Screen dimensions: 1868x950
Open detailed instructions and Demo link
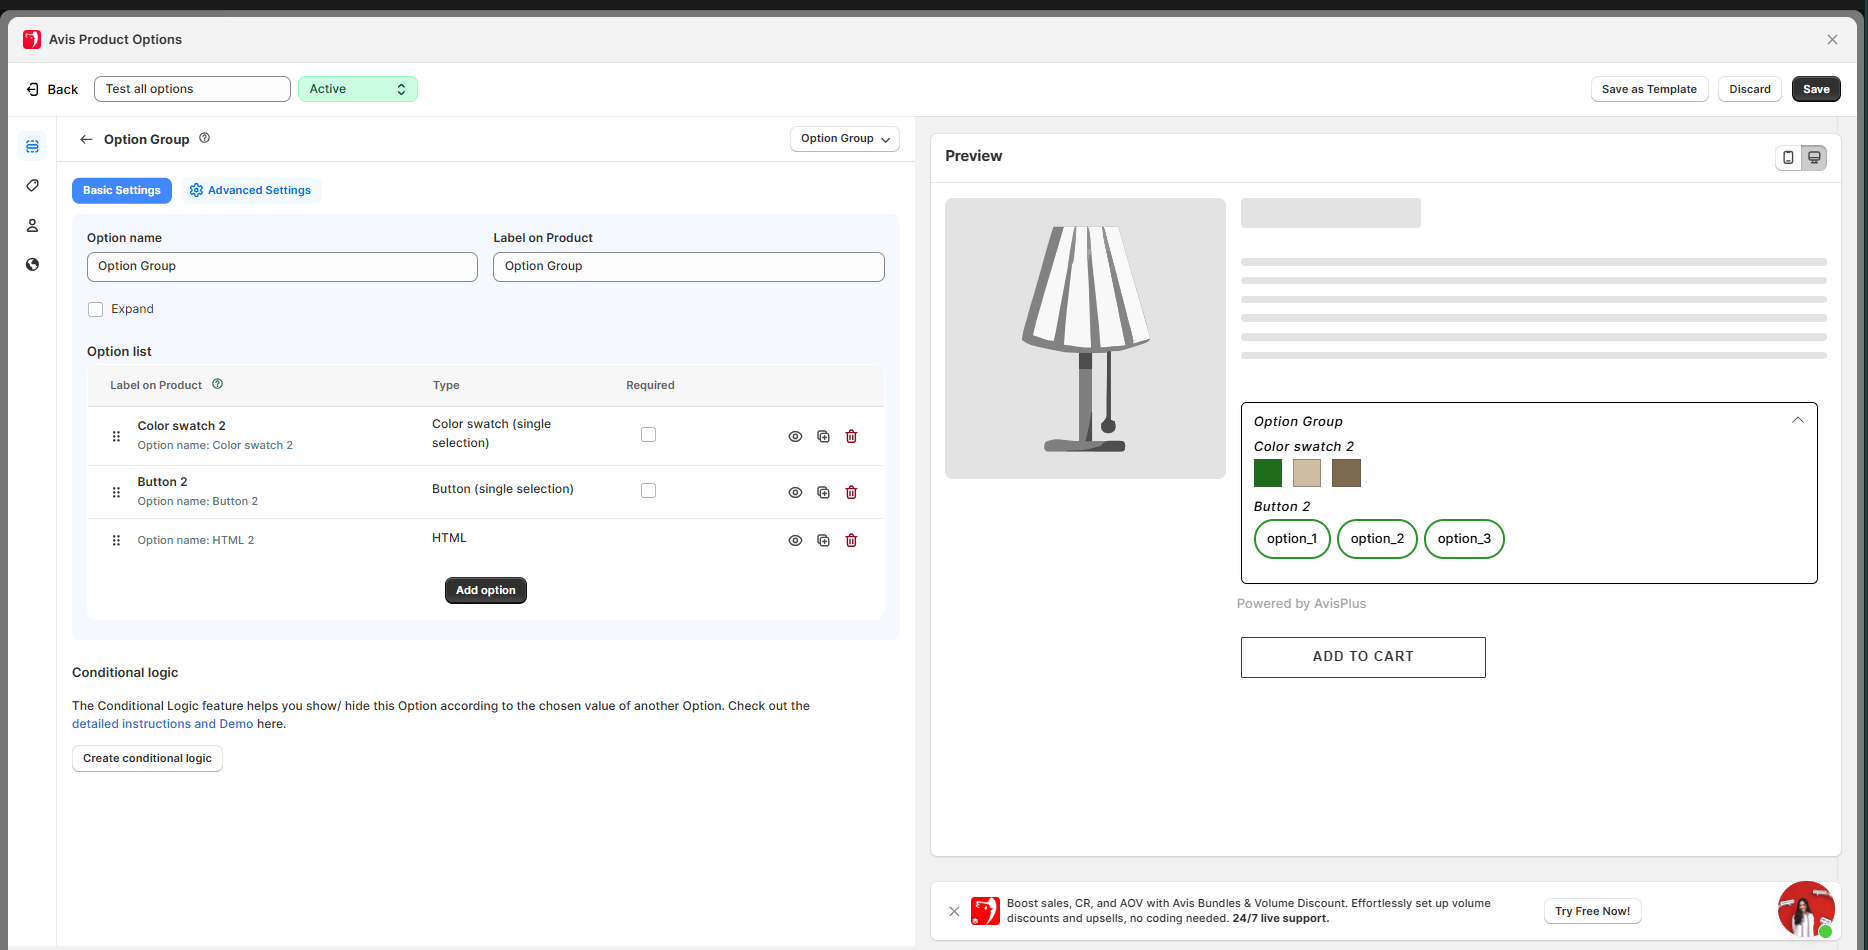[x=162, y=724]
